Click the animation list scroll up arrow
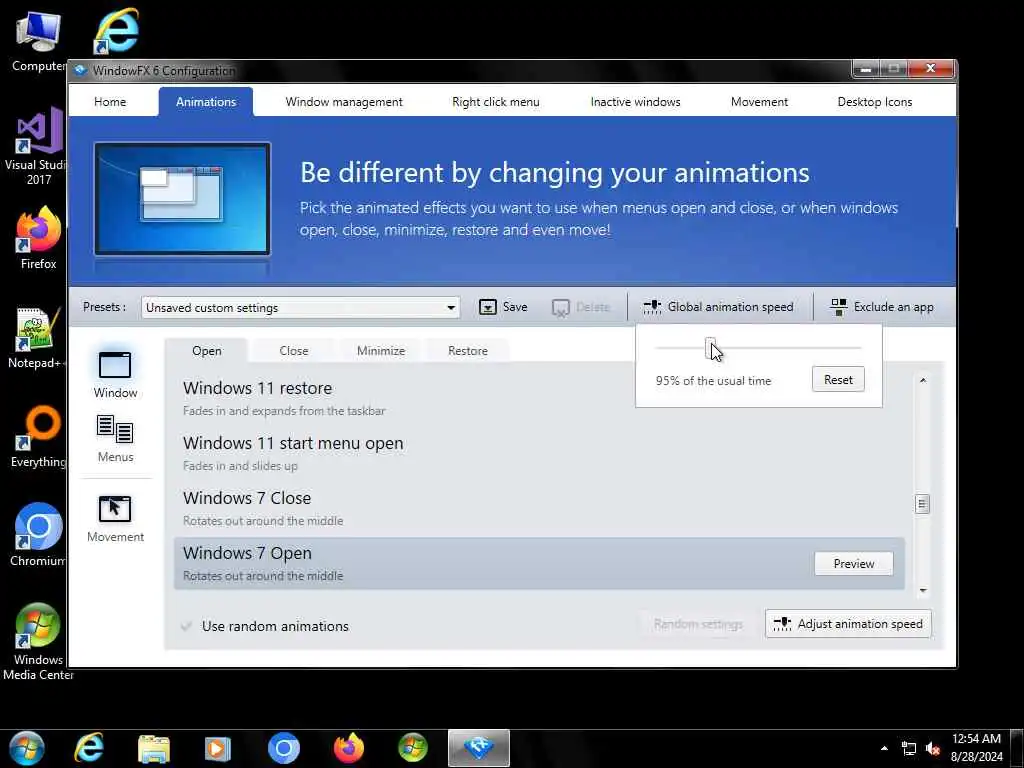This screenshot has height=768, width=1024. (923, 380)
